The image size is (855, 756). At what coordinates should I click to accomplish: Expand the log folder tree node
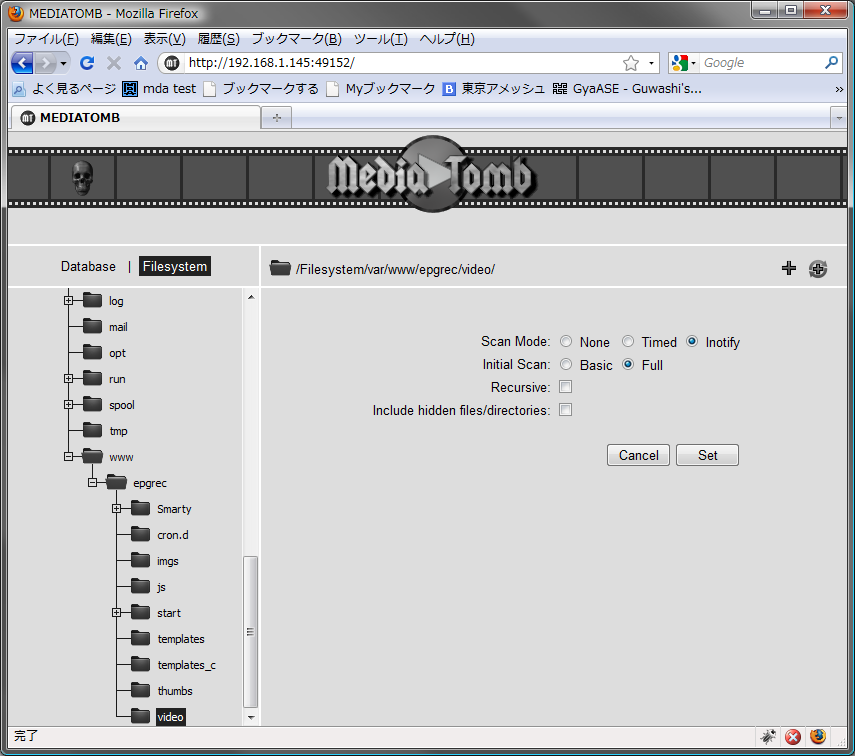point(68,301)
